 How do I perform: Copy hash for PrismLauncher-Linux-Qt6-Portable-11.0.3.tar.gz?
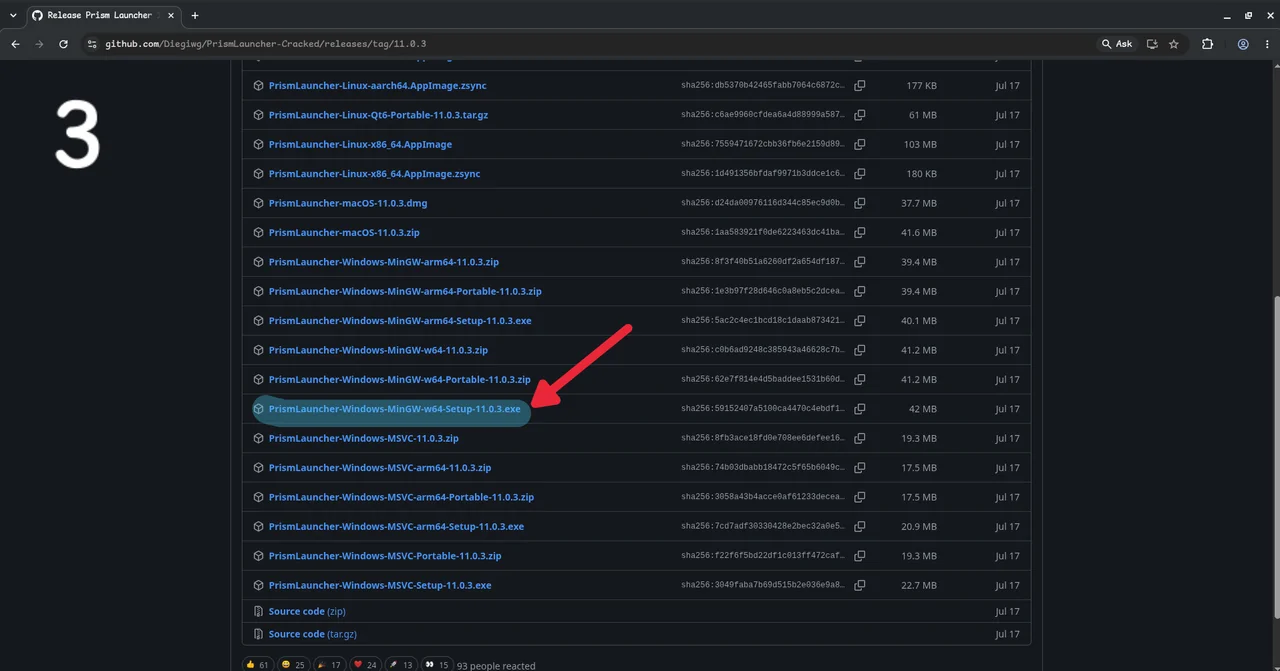coord(860,115)
